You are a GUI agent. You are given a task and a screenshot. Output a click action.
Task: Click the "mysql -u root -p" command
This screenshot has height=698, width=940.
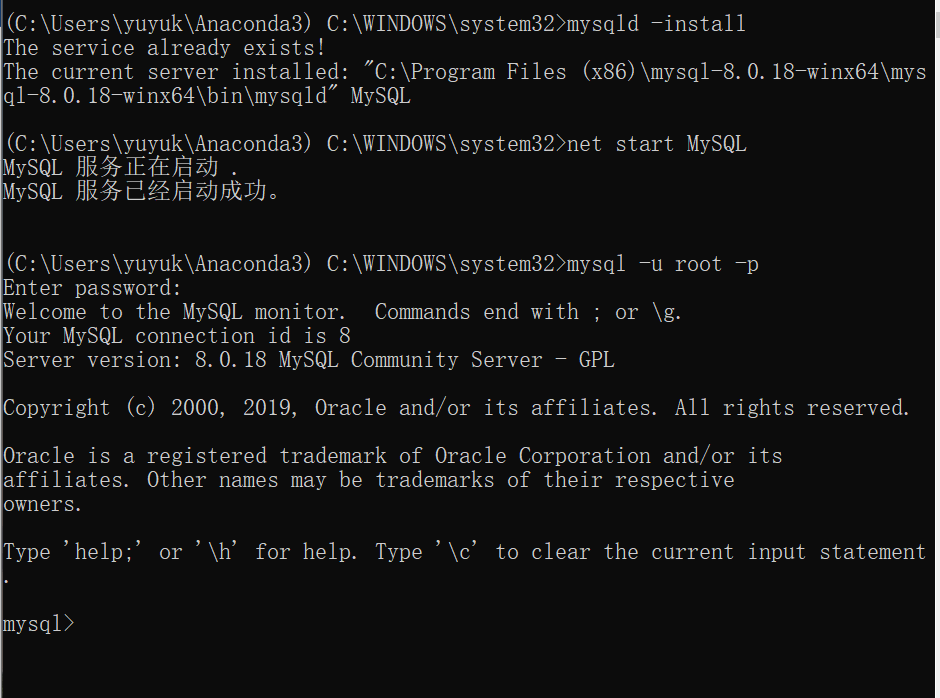click(662, 264)
